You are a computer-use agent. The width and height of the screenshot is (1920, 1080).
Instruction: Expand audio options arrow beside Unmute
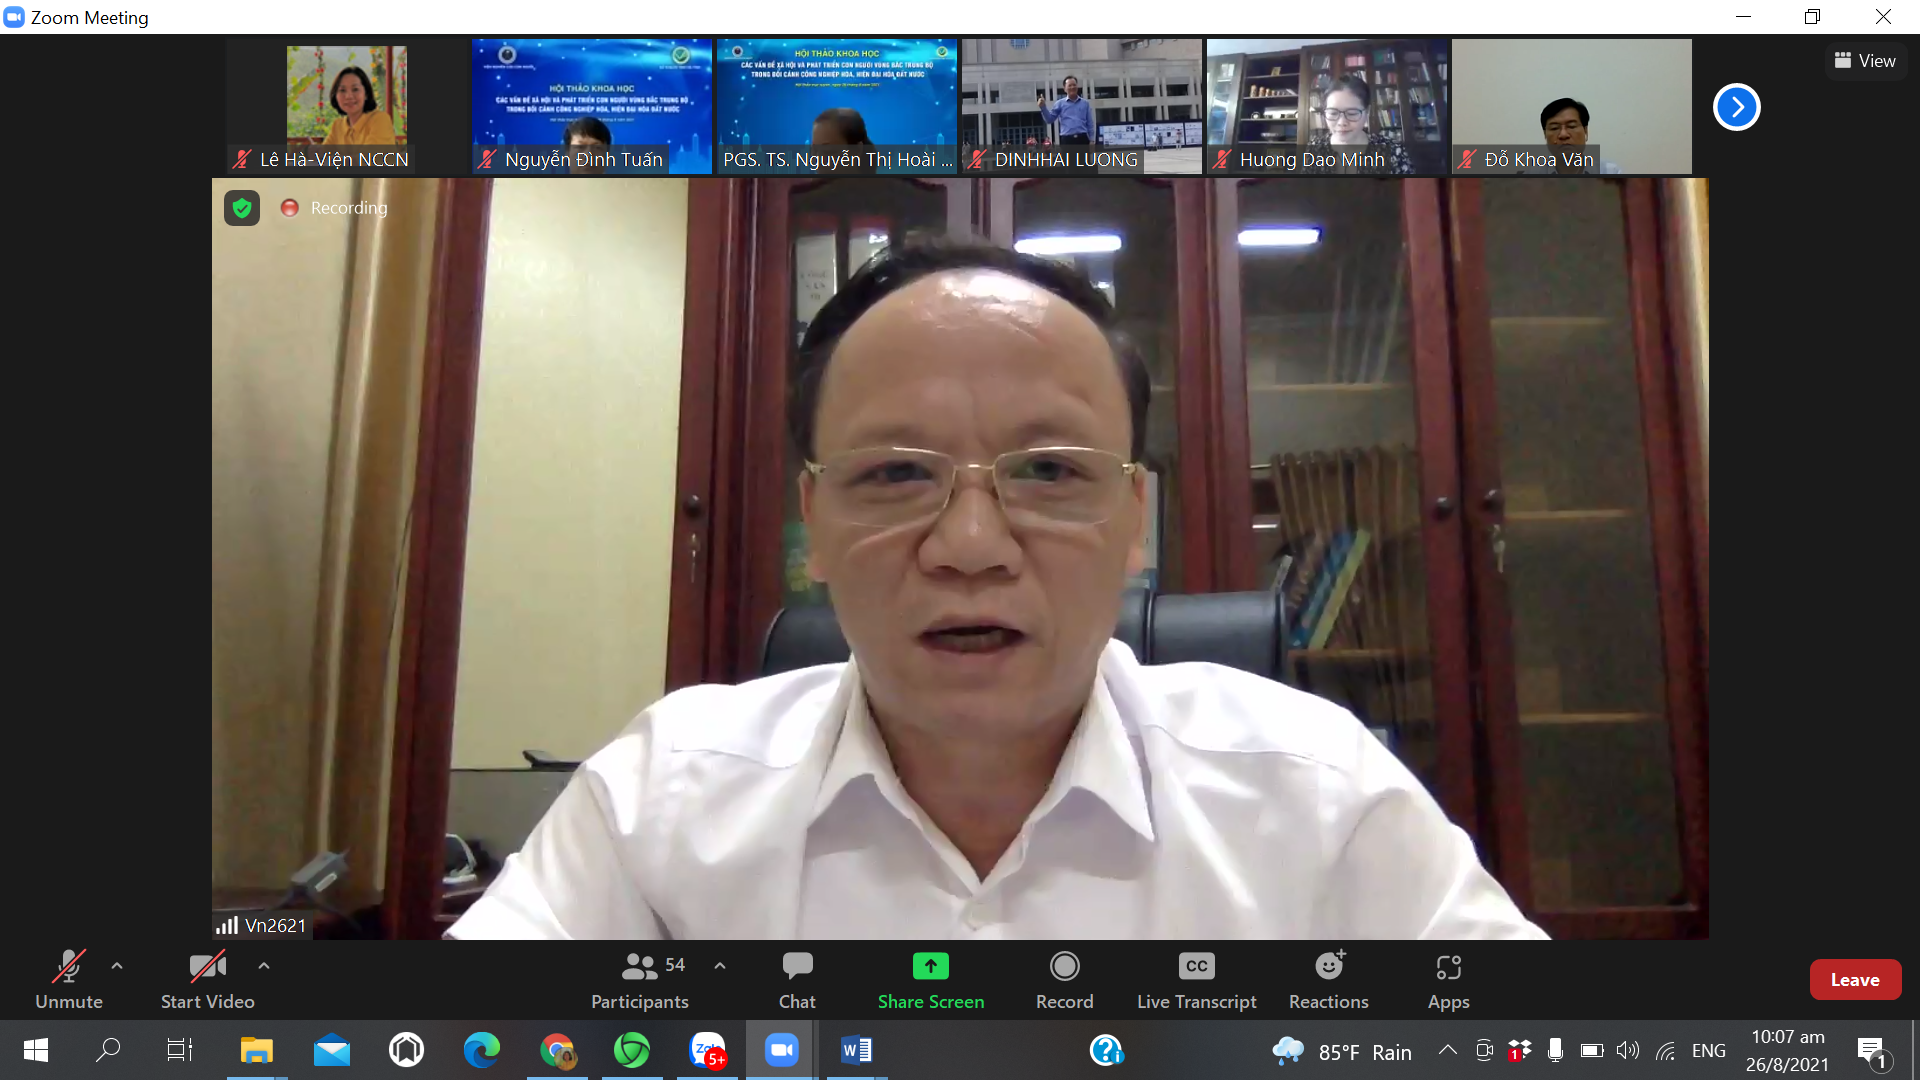[x=117, y=966]
